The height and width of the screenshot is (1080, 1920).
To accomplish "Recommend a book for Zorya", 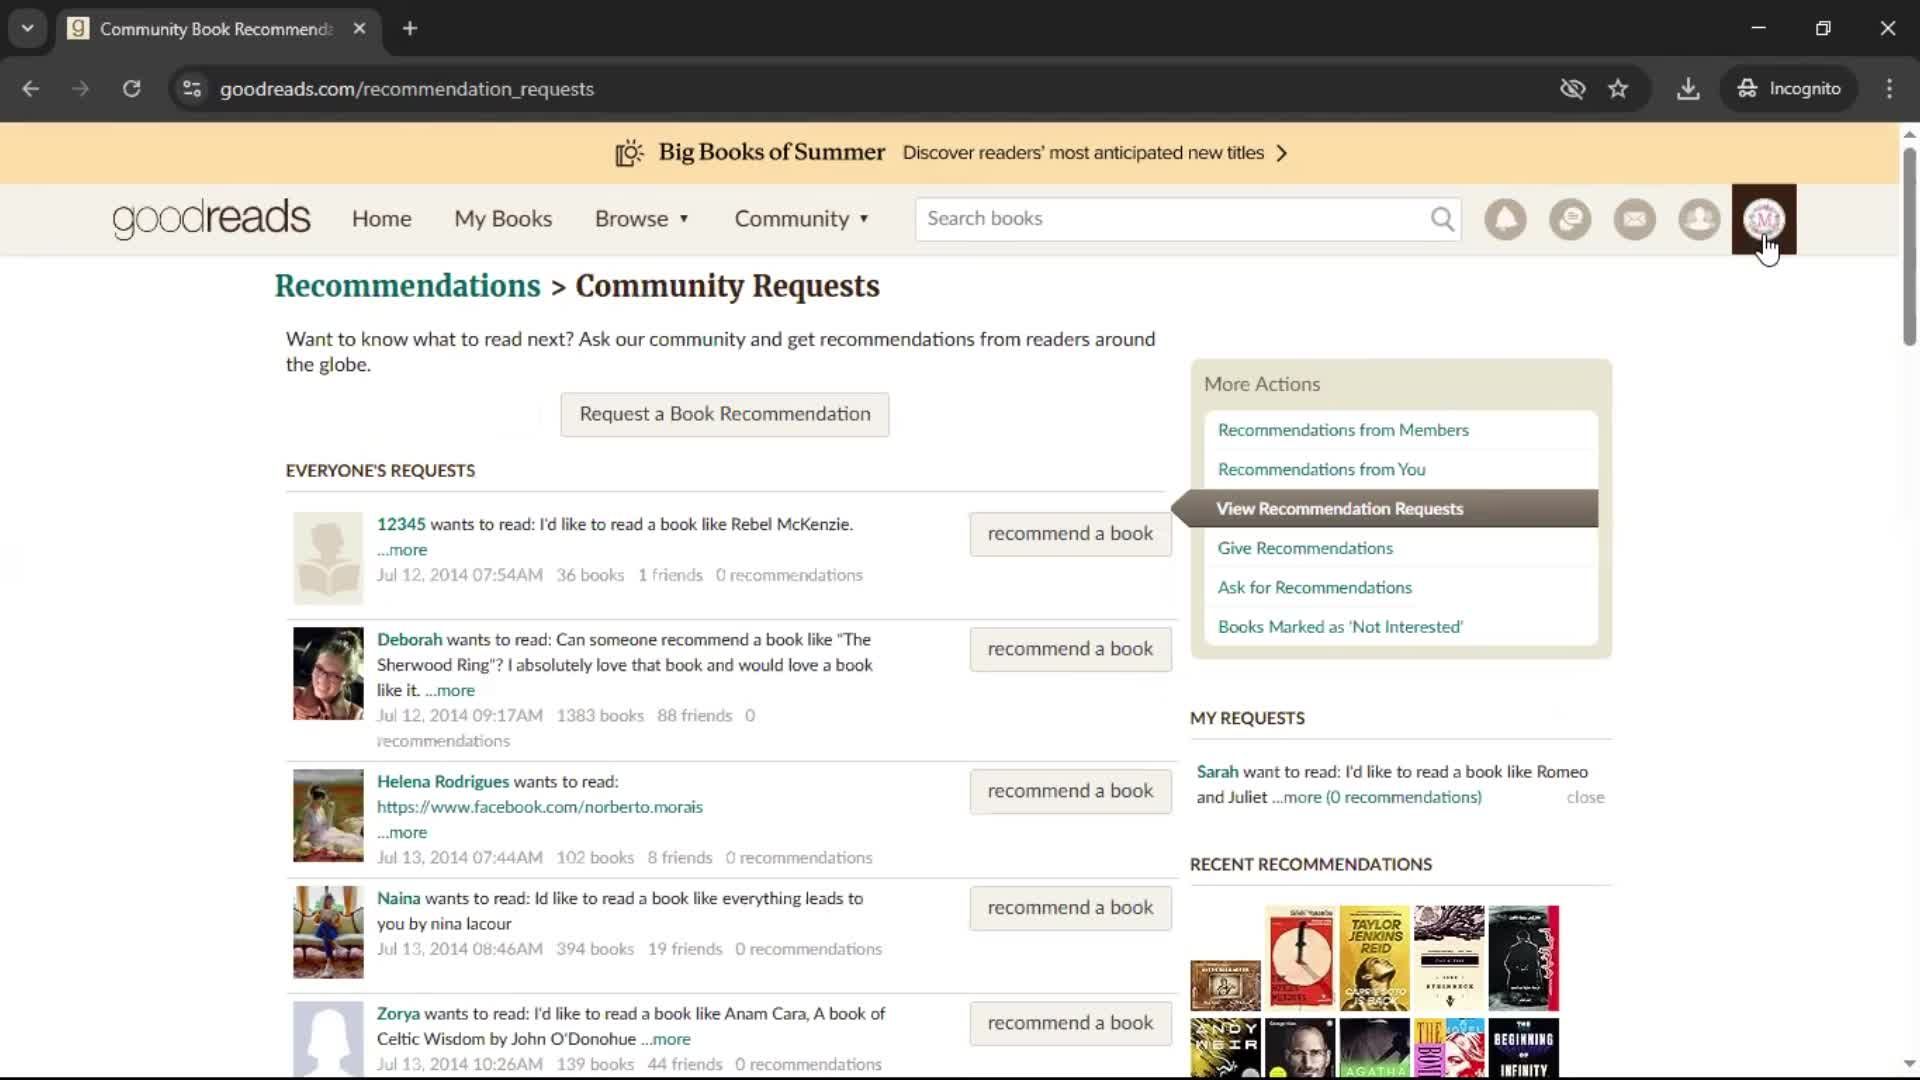I will point(1070,1023).
